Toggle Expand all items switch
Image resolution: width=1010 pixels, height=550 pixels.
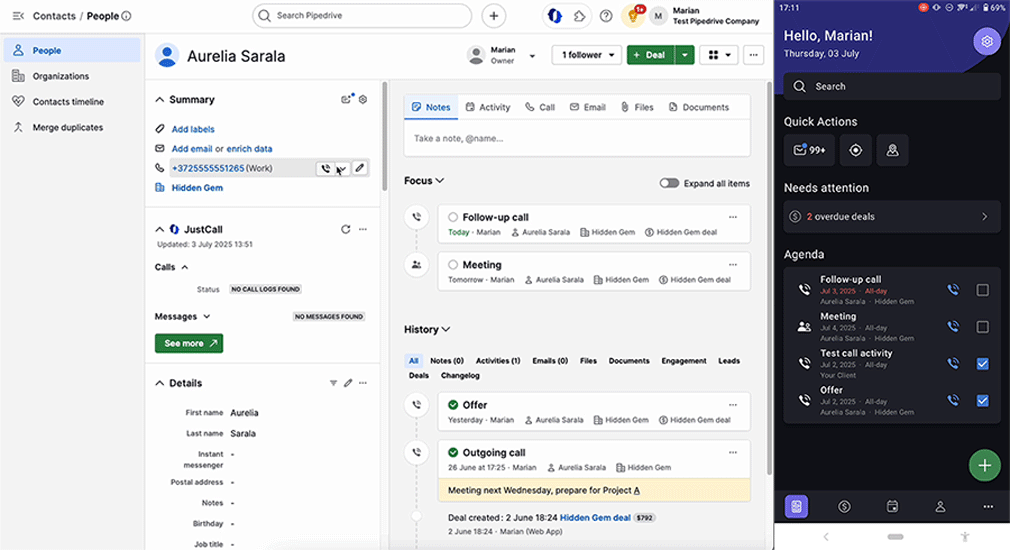[669, 184]
